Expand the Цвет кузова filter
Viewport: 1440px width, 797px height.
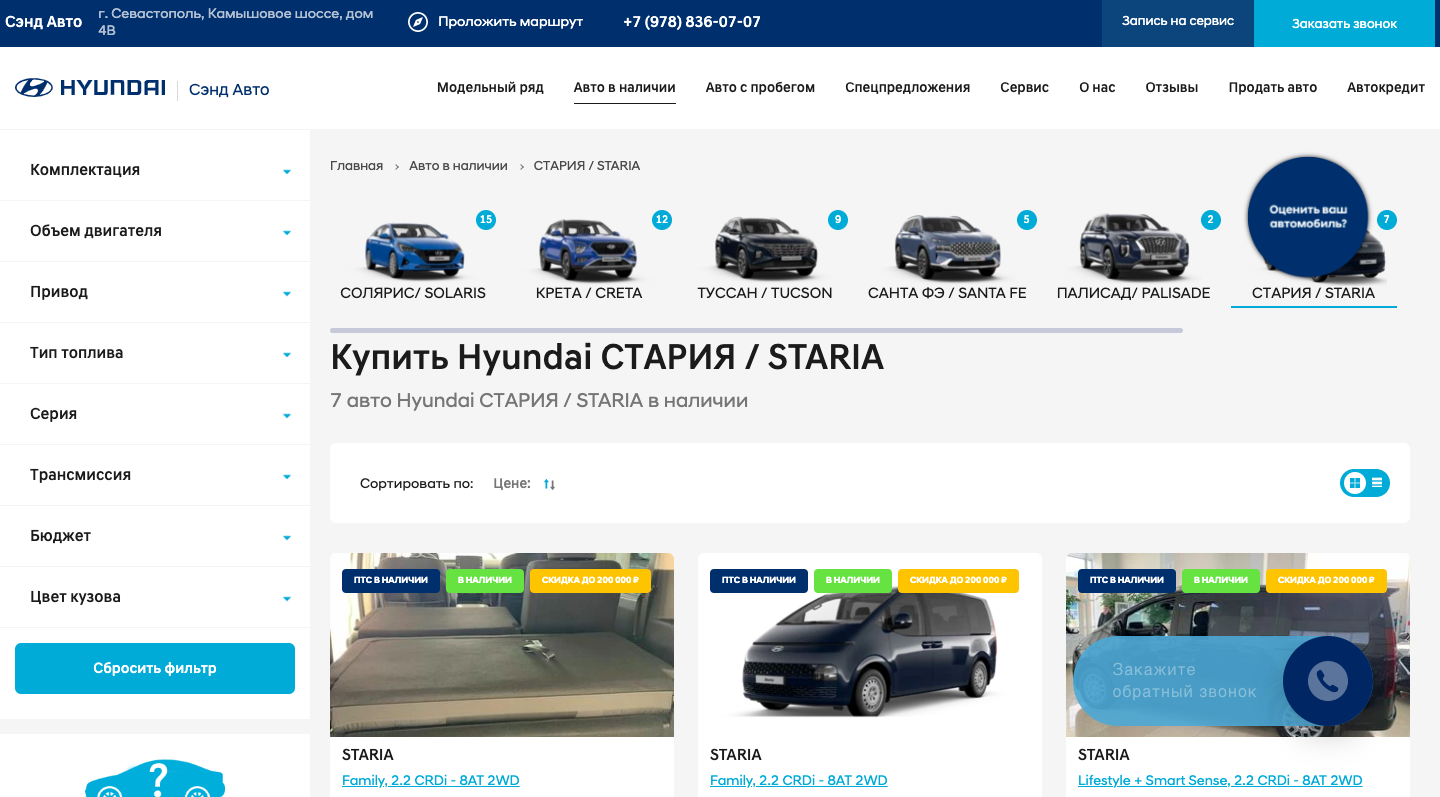pyautogui.click(x=155, y=597)
